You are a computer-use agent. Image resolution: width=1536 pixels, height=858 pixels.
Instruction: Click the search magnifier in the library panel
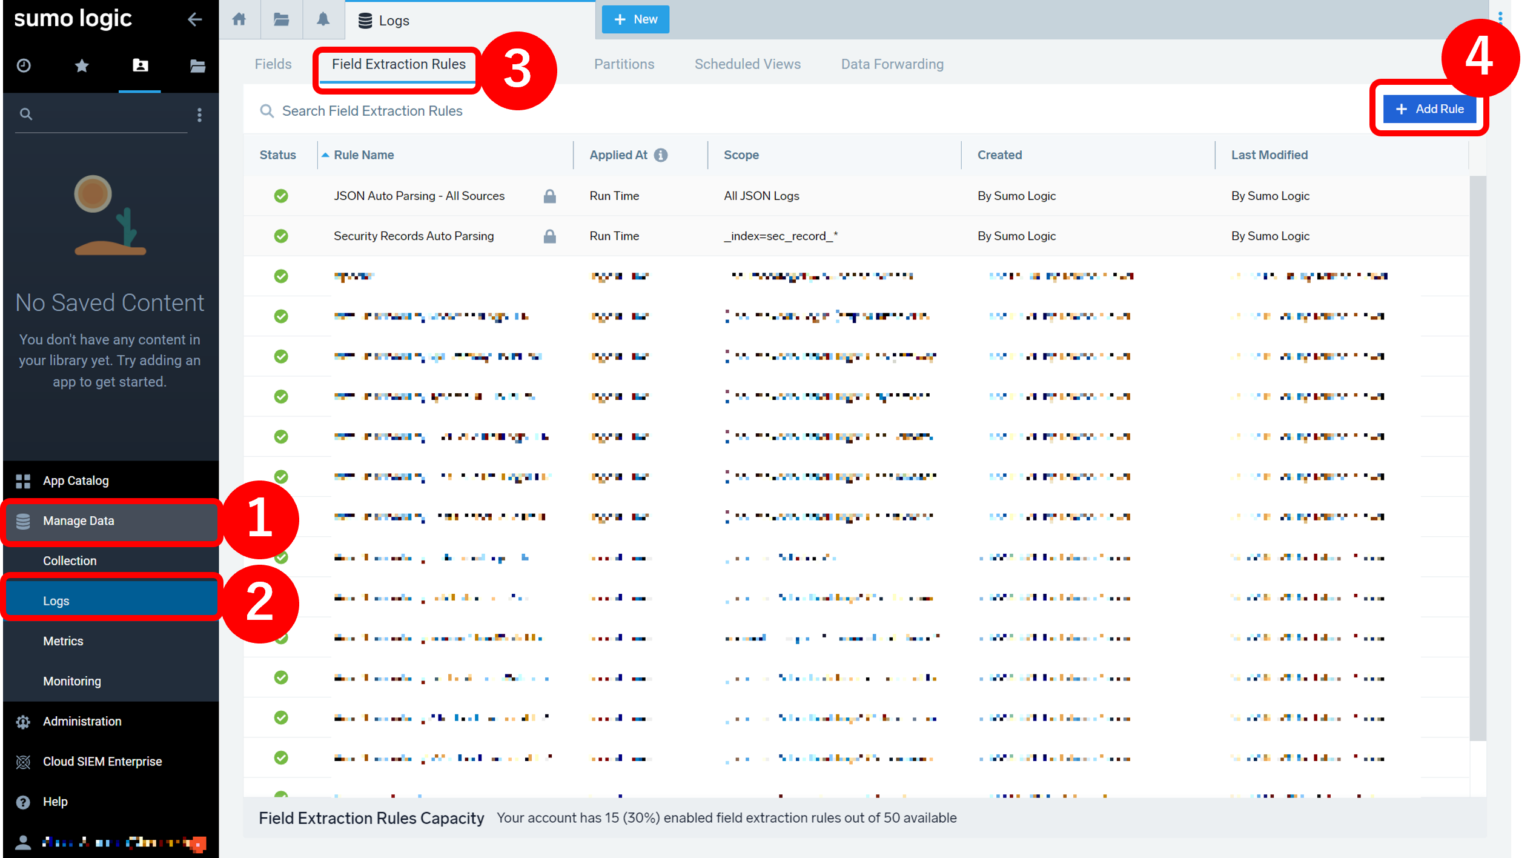26,113
